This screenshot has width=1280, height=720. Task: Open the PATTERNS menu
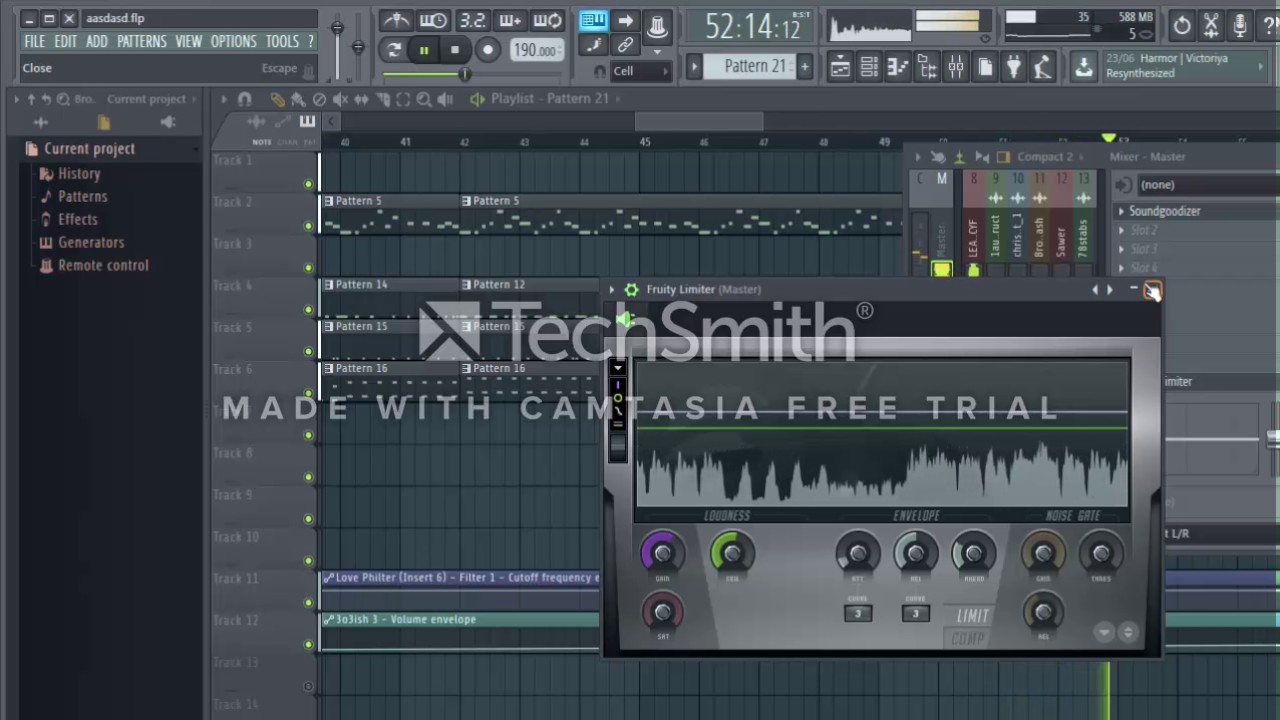tap(141, 41)
